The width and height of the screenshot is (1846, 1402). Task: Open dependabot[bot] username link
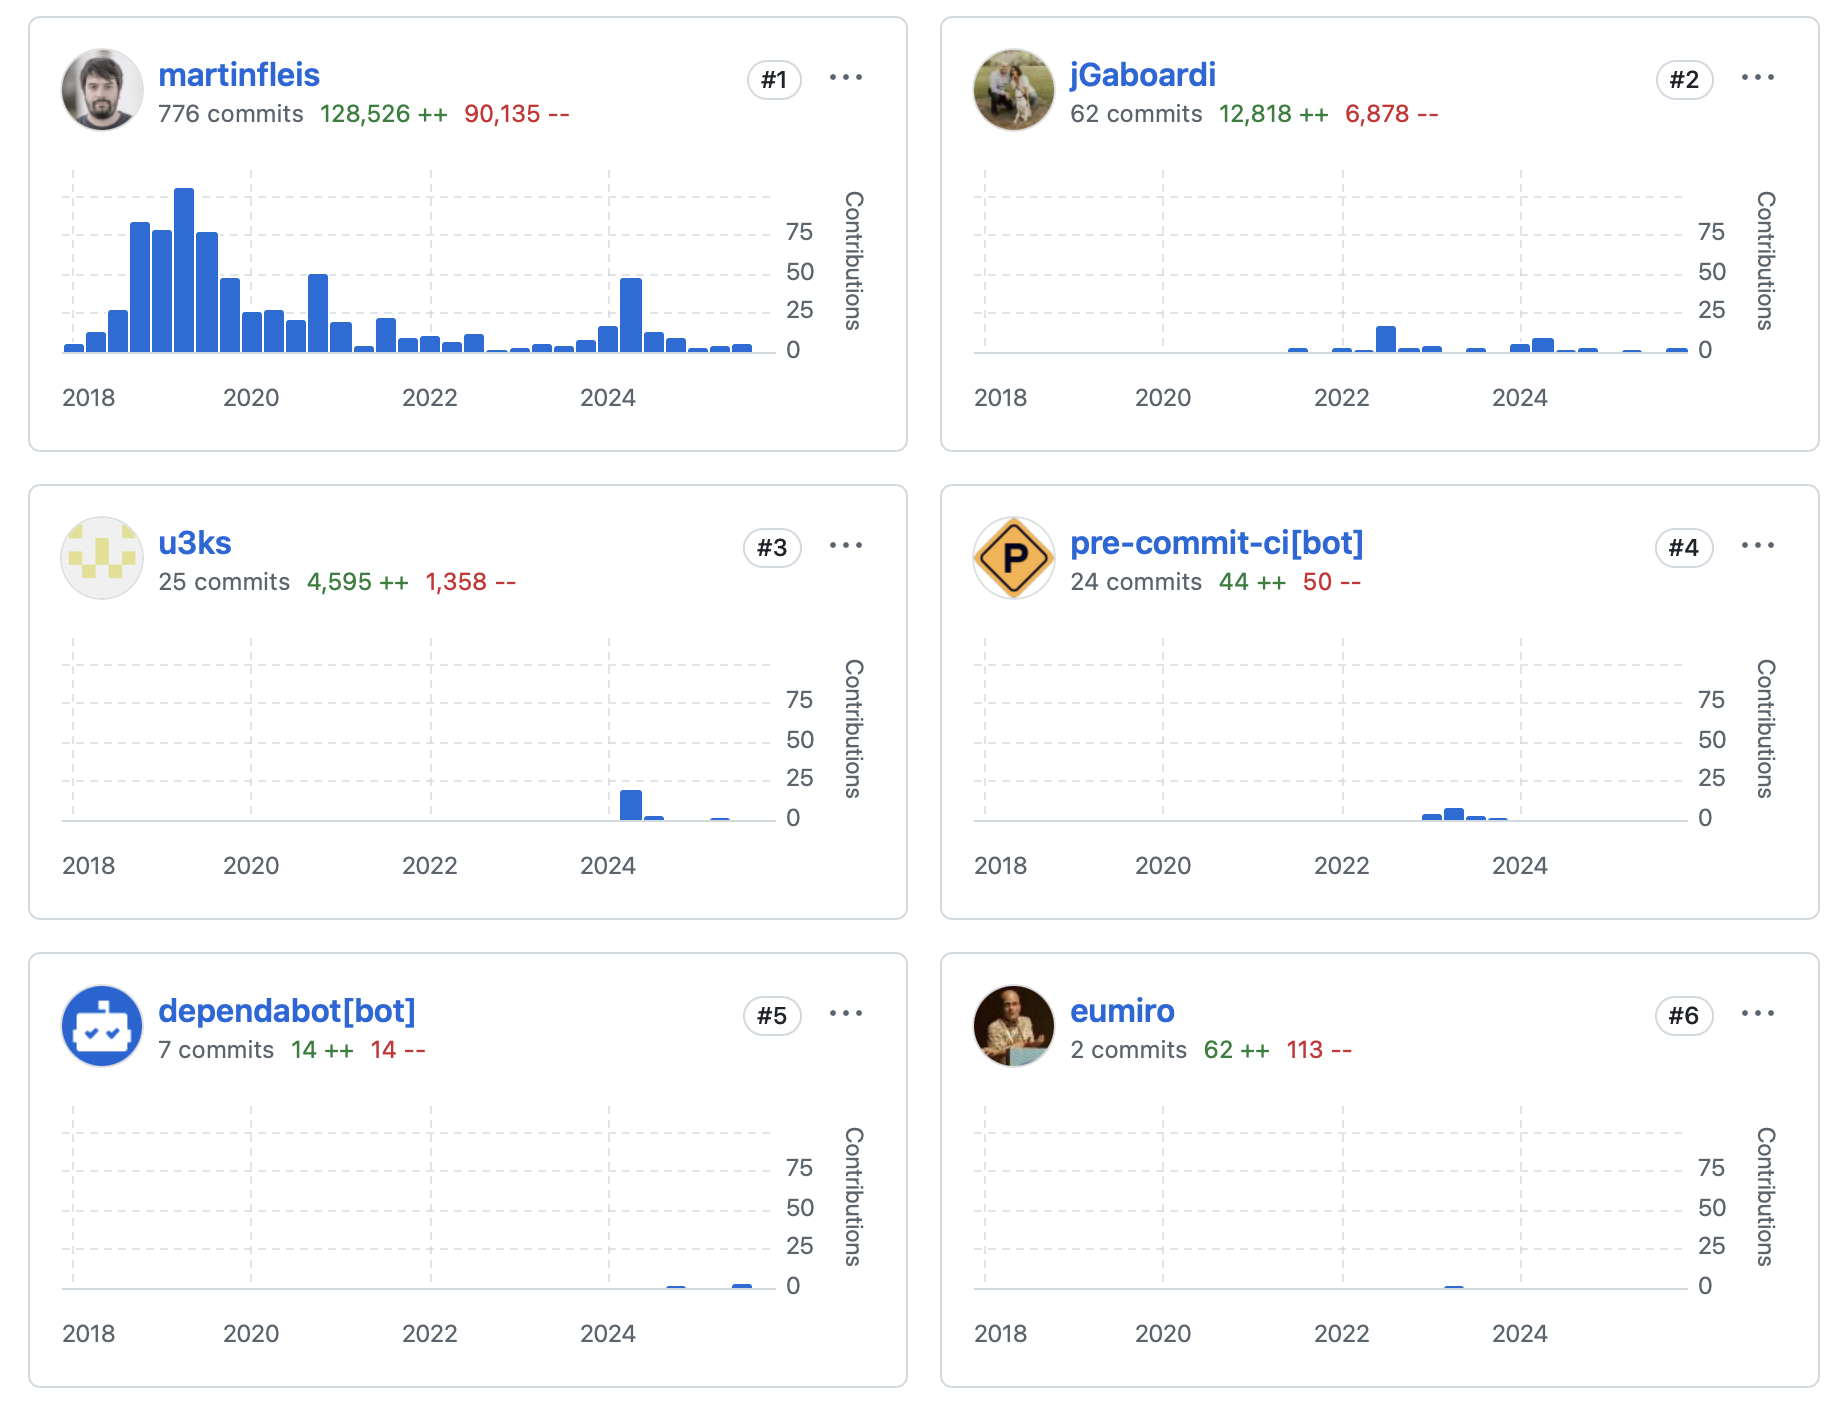click(287, 1011)
